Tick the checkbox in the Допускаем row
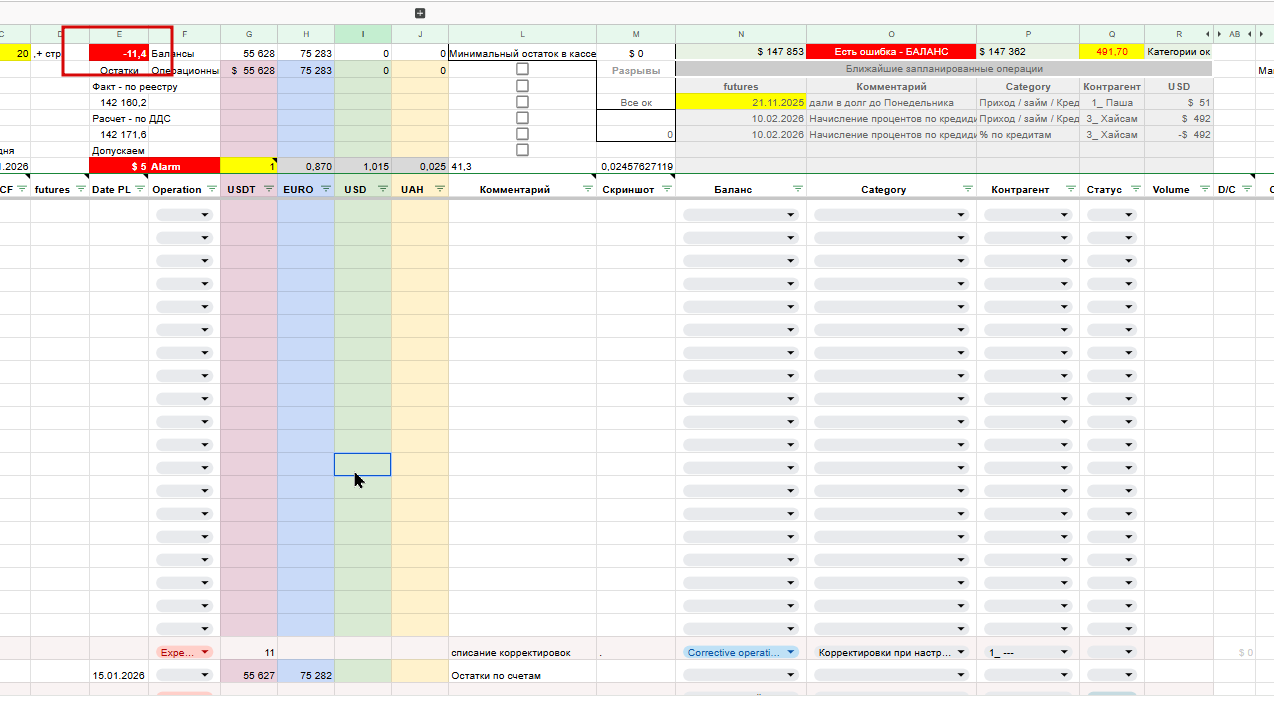 coord(522,150)
